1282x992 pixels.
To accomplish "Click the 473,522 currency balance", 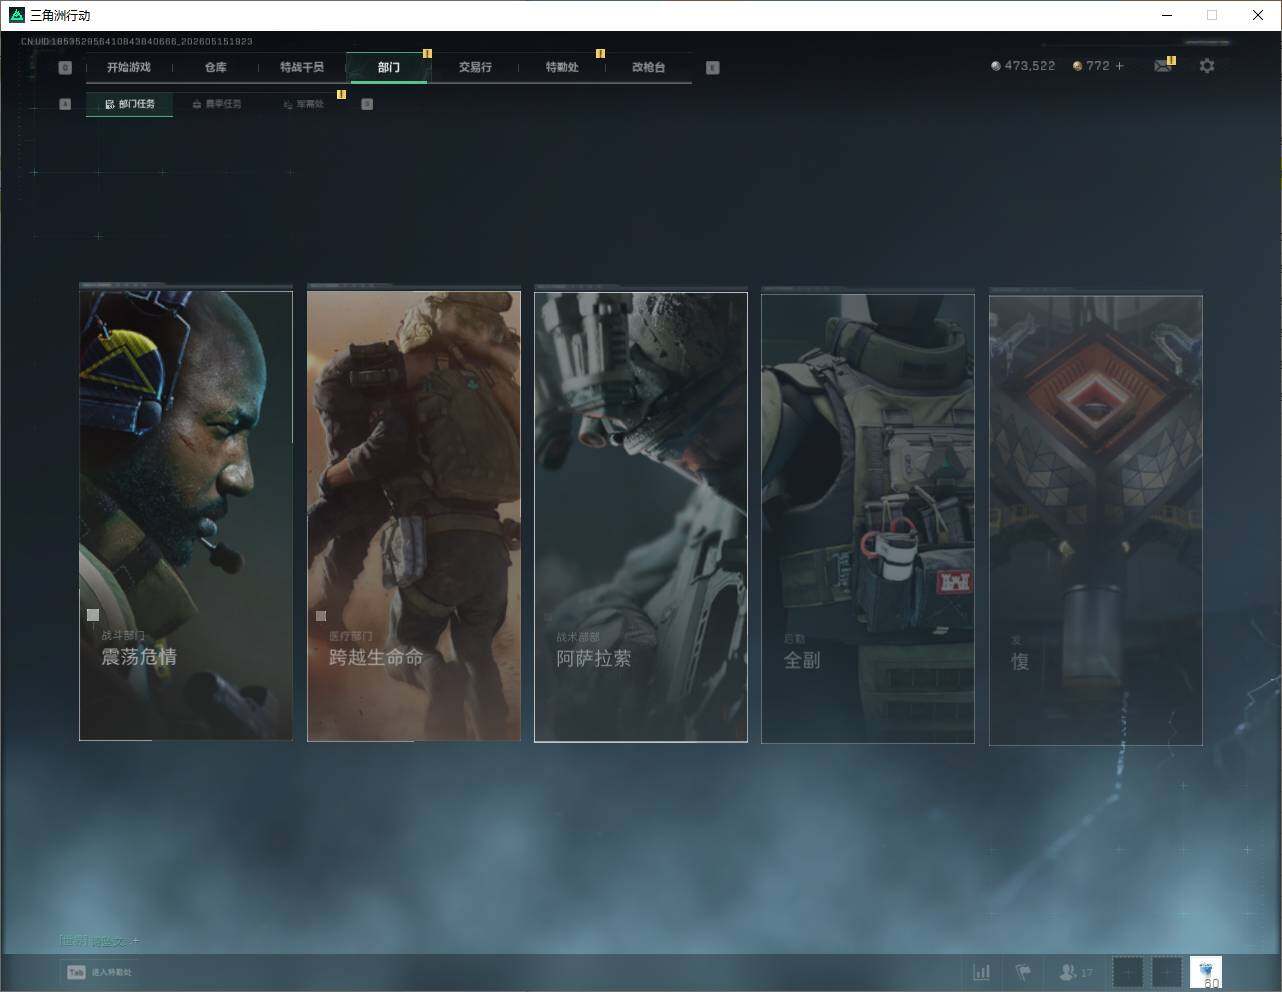I will [x=1029, y=66].
